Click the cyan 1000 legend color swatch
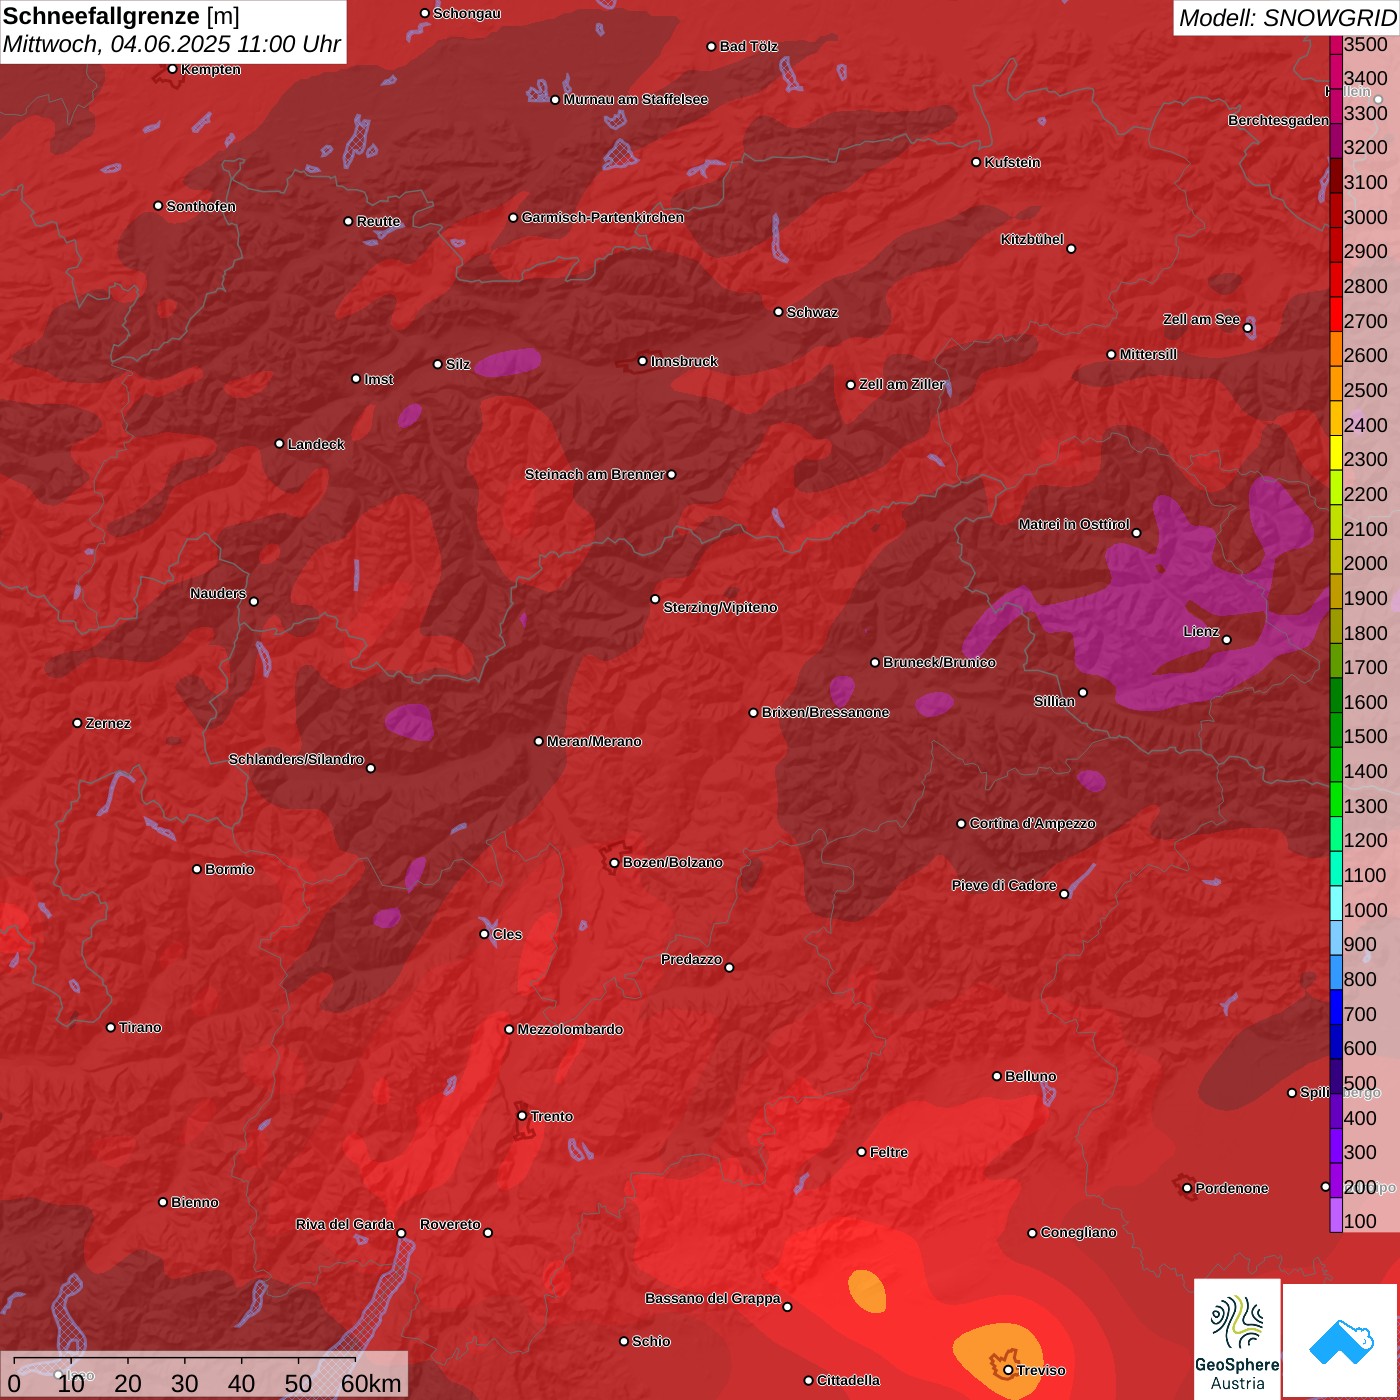The width and height of the screenshot is (1400, 1400). click(x=1336, y=903)
